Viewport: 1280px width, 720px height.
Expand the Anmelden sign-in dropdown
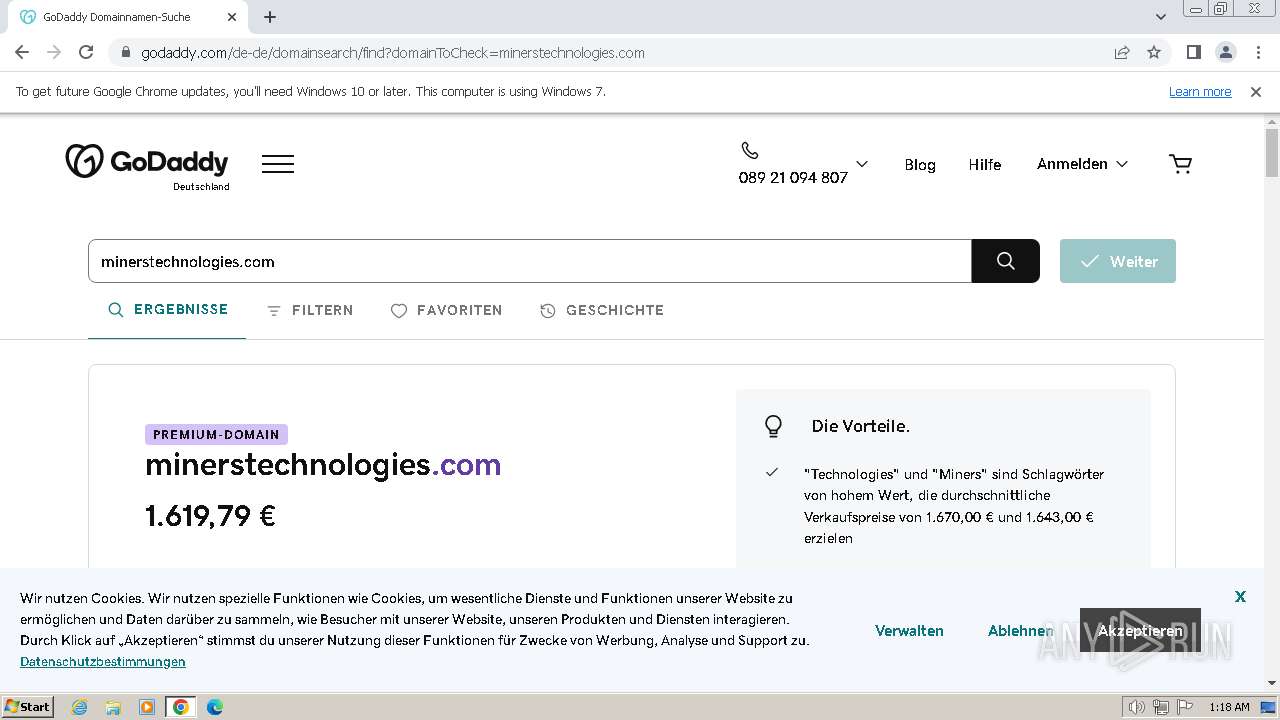pos(1082,164)
